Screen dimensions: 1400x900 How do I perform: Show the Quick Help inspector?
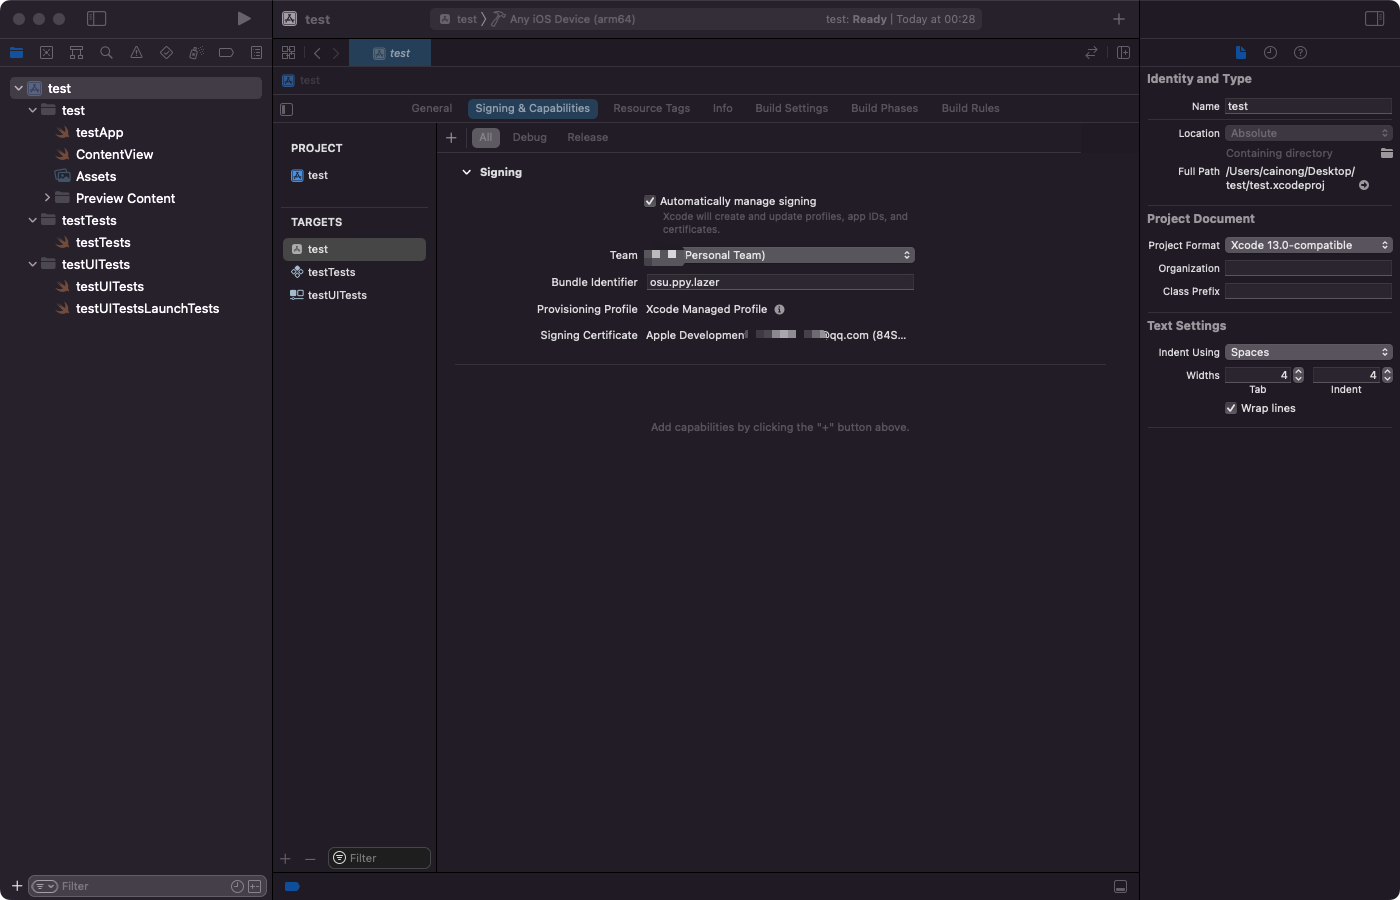point(1300,53)
